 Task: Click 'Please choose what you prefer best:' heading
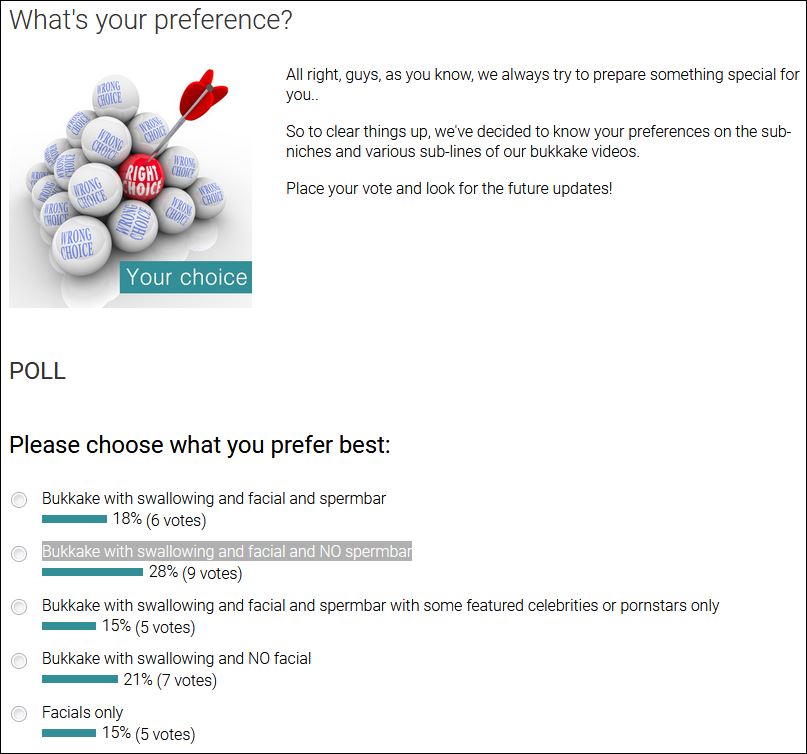point(199,445)
